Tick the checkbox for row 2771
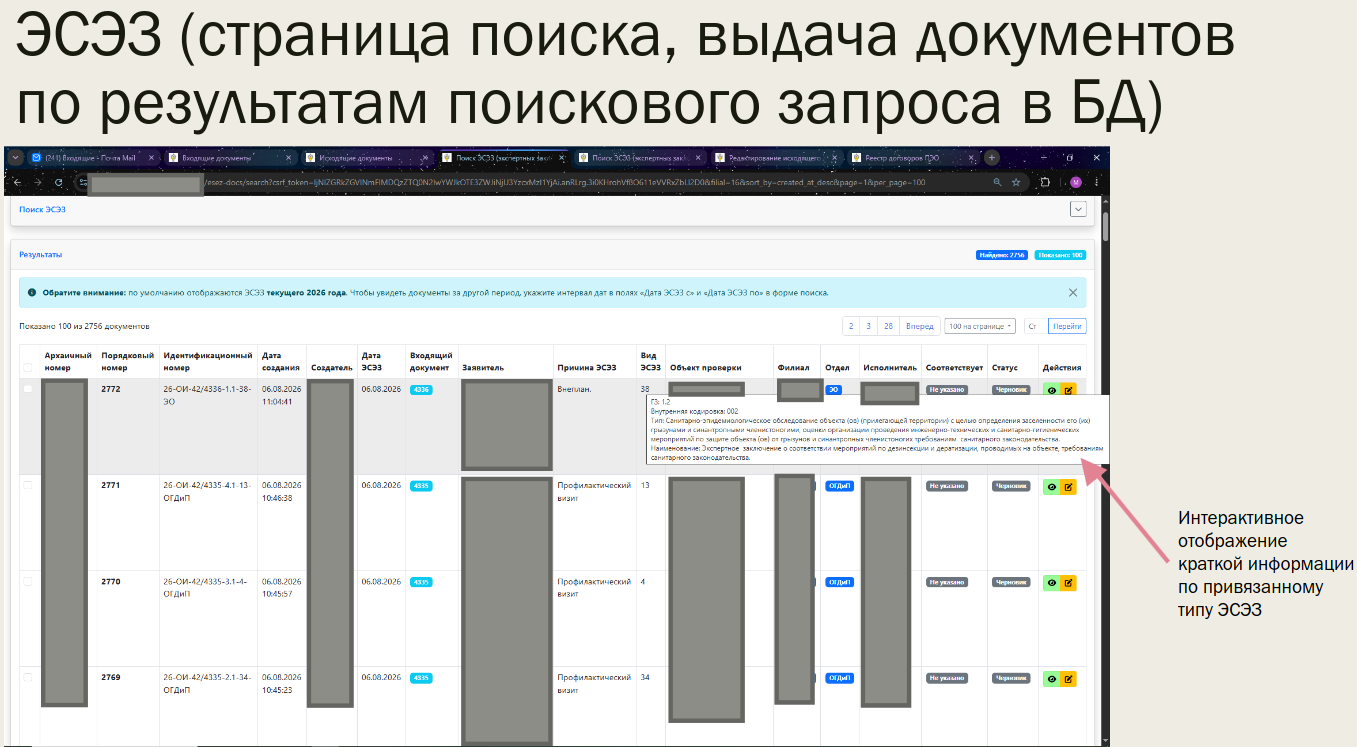The image size is (1357, 747). [28, 486]
